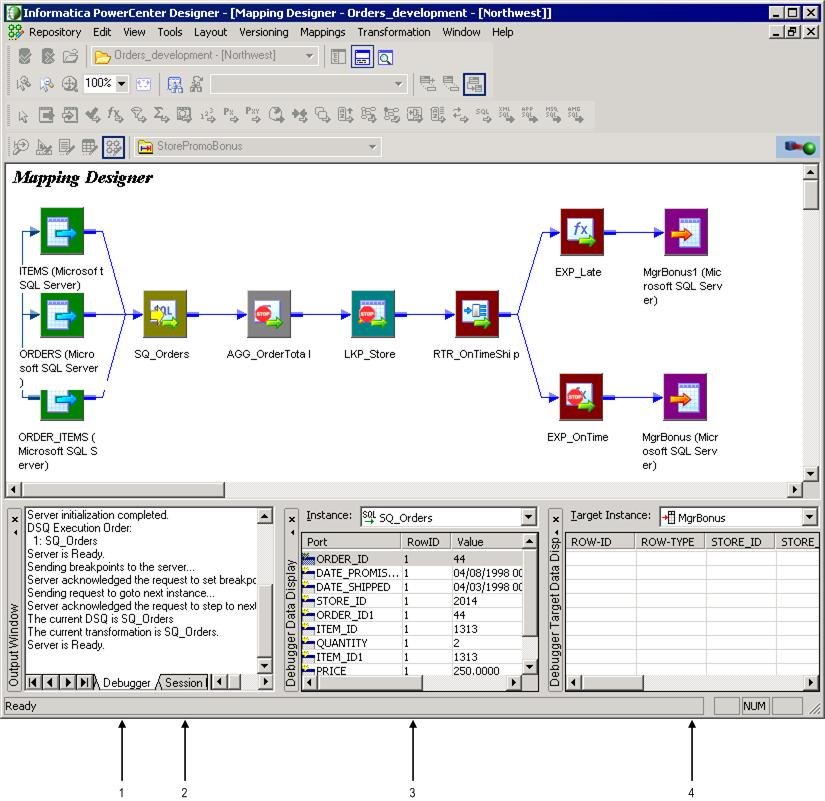
Task: Click the highlighted debugger toolbar icon
Action: pos(114,147)
